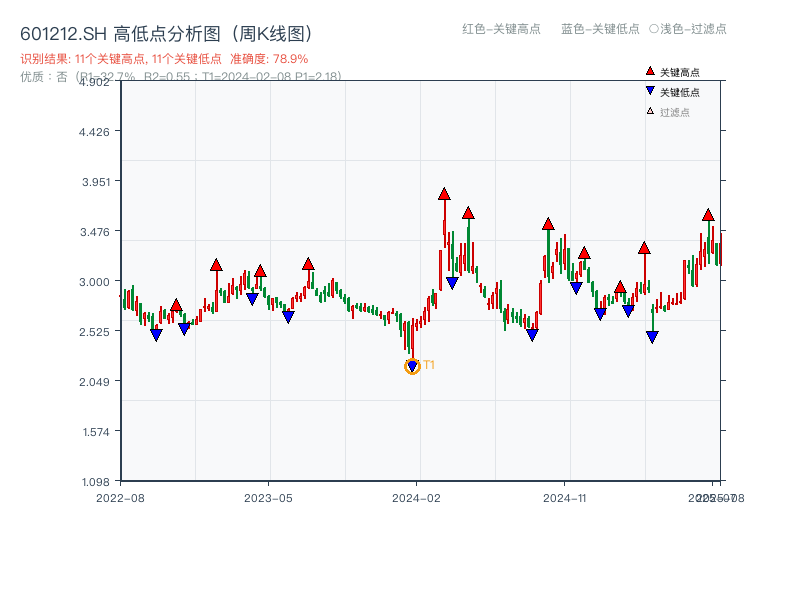Click the red 识别结果 summary line
Screen dimensions: 800x600
[x=164, y=59]
